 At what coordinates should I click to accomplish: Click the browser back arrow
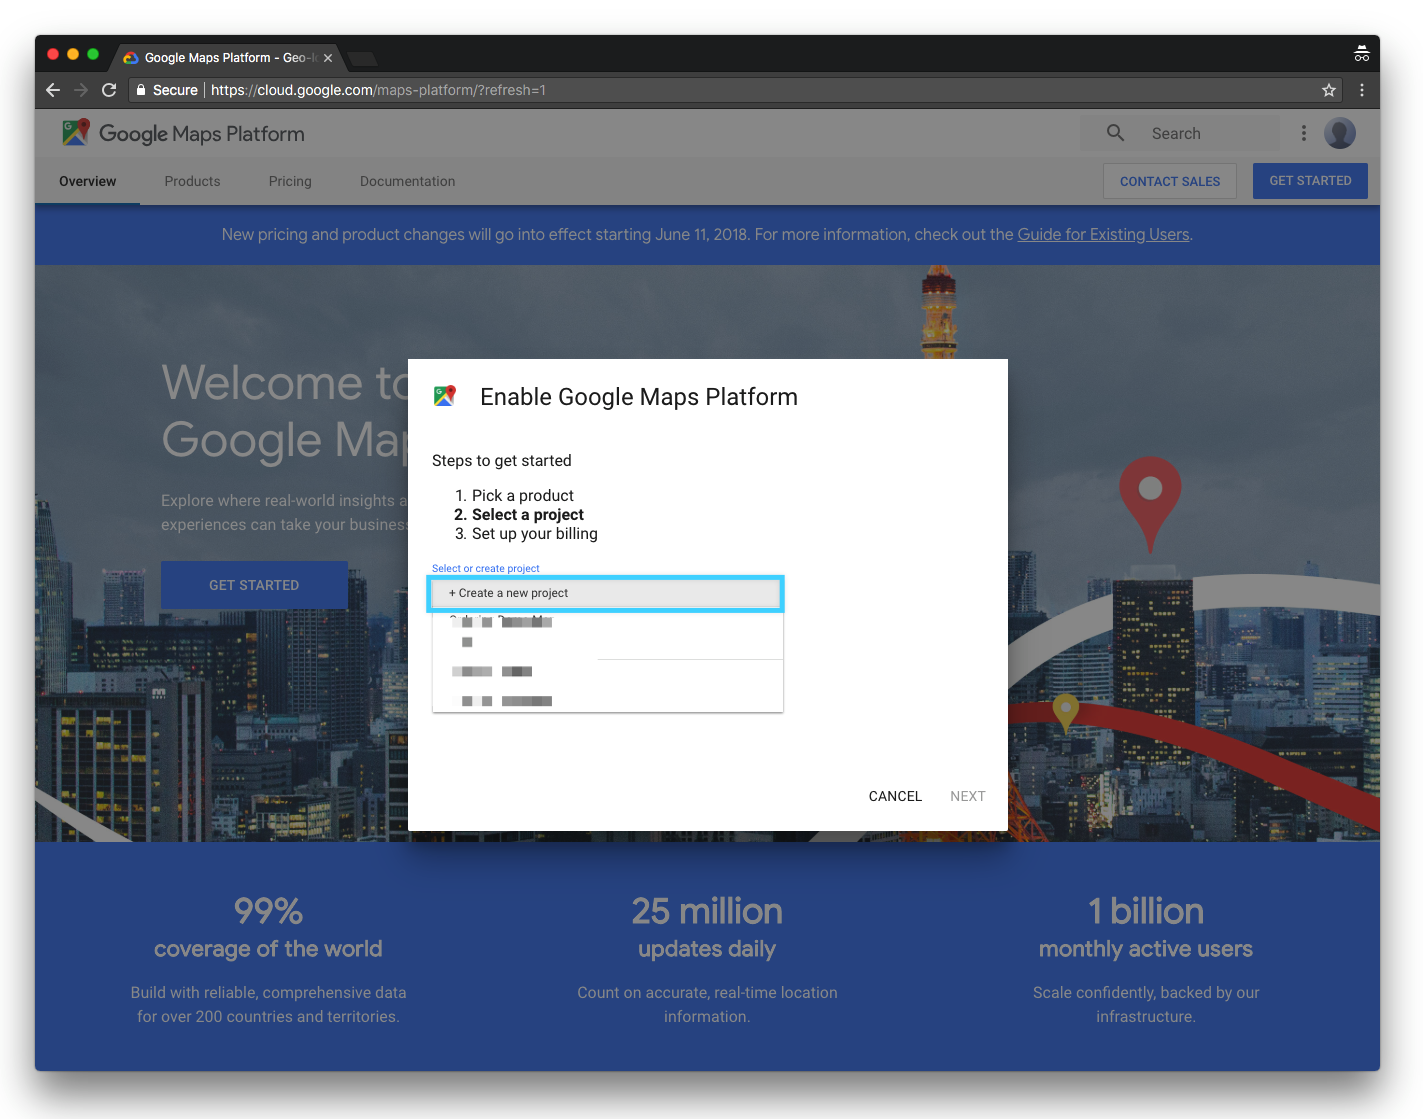pos(53,90)
